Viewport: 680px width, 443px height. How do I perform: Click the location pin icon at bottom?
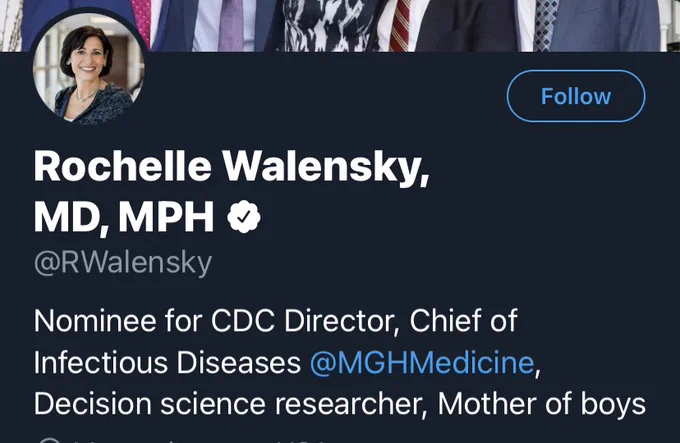(x=48, y=440)
